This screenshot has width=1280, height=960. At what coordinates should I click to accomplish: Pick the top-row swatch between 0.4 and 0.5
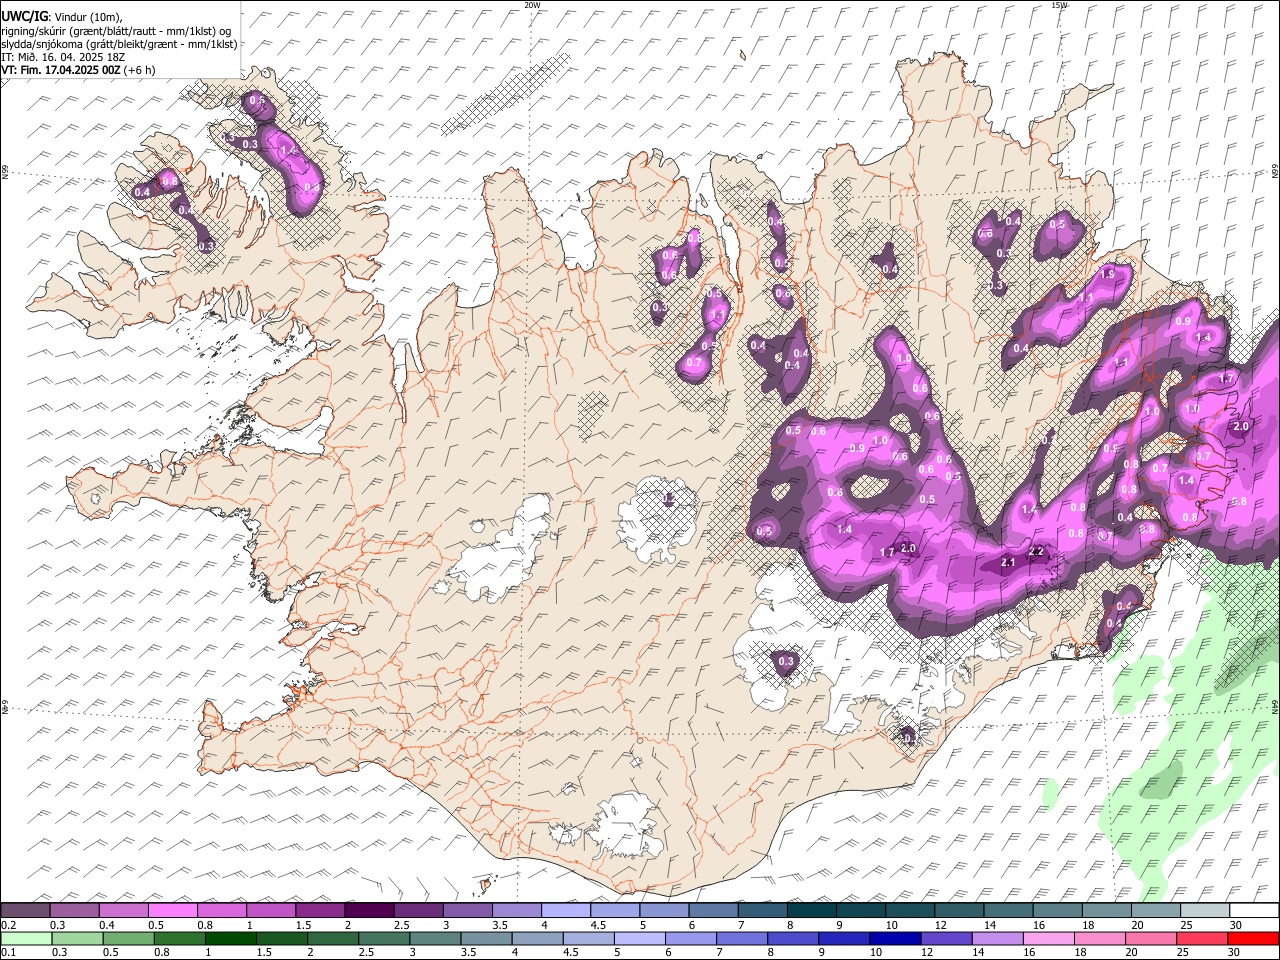[123, 910]
